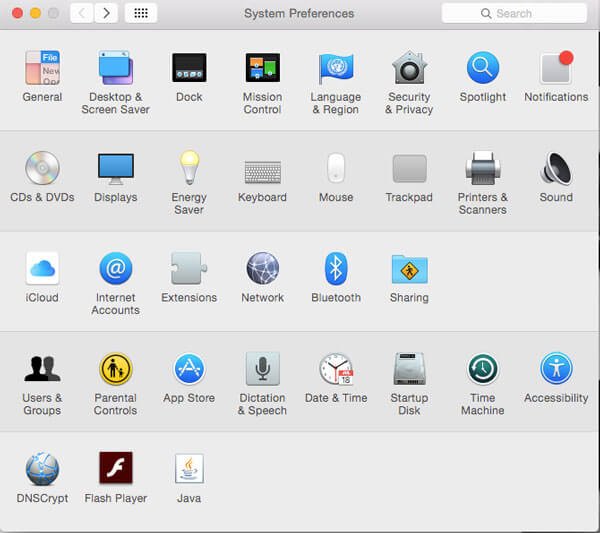The width and height of the screenshot is (600, 533).
Task: Close the System Preferences window
Action: pos(17,13)
